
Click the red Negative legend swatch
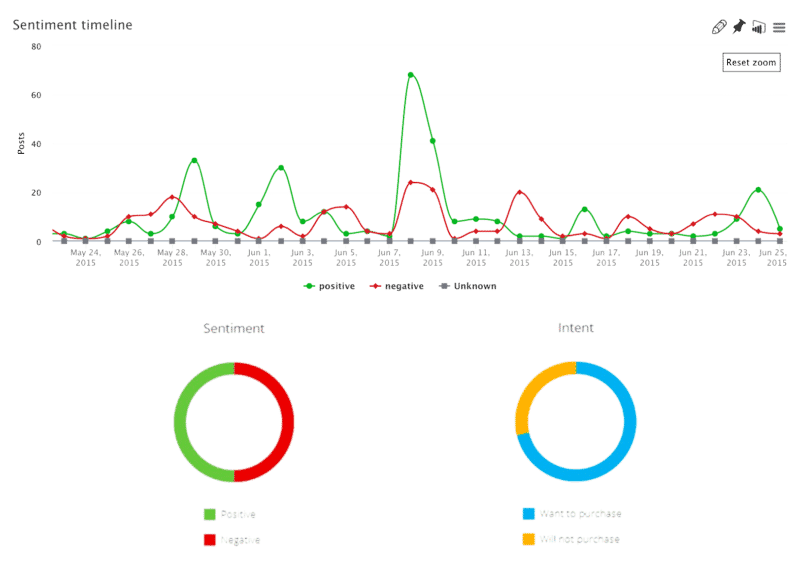[x=209, y=540]
